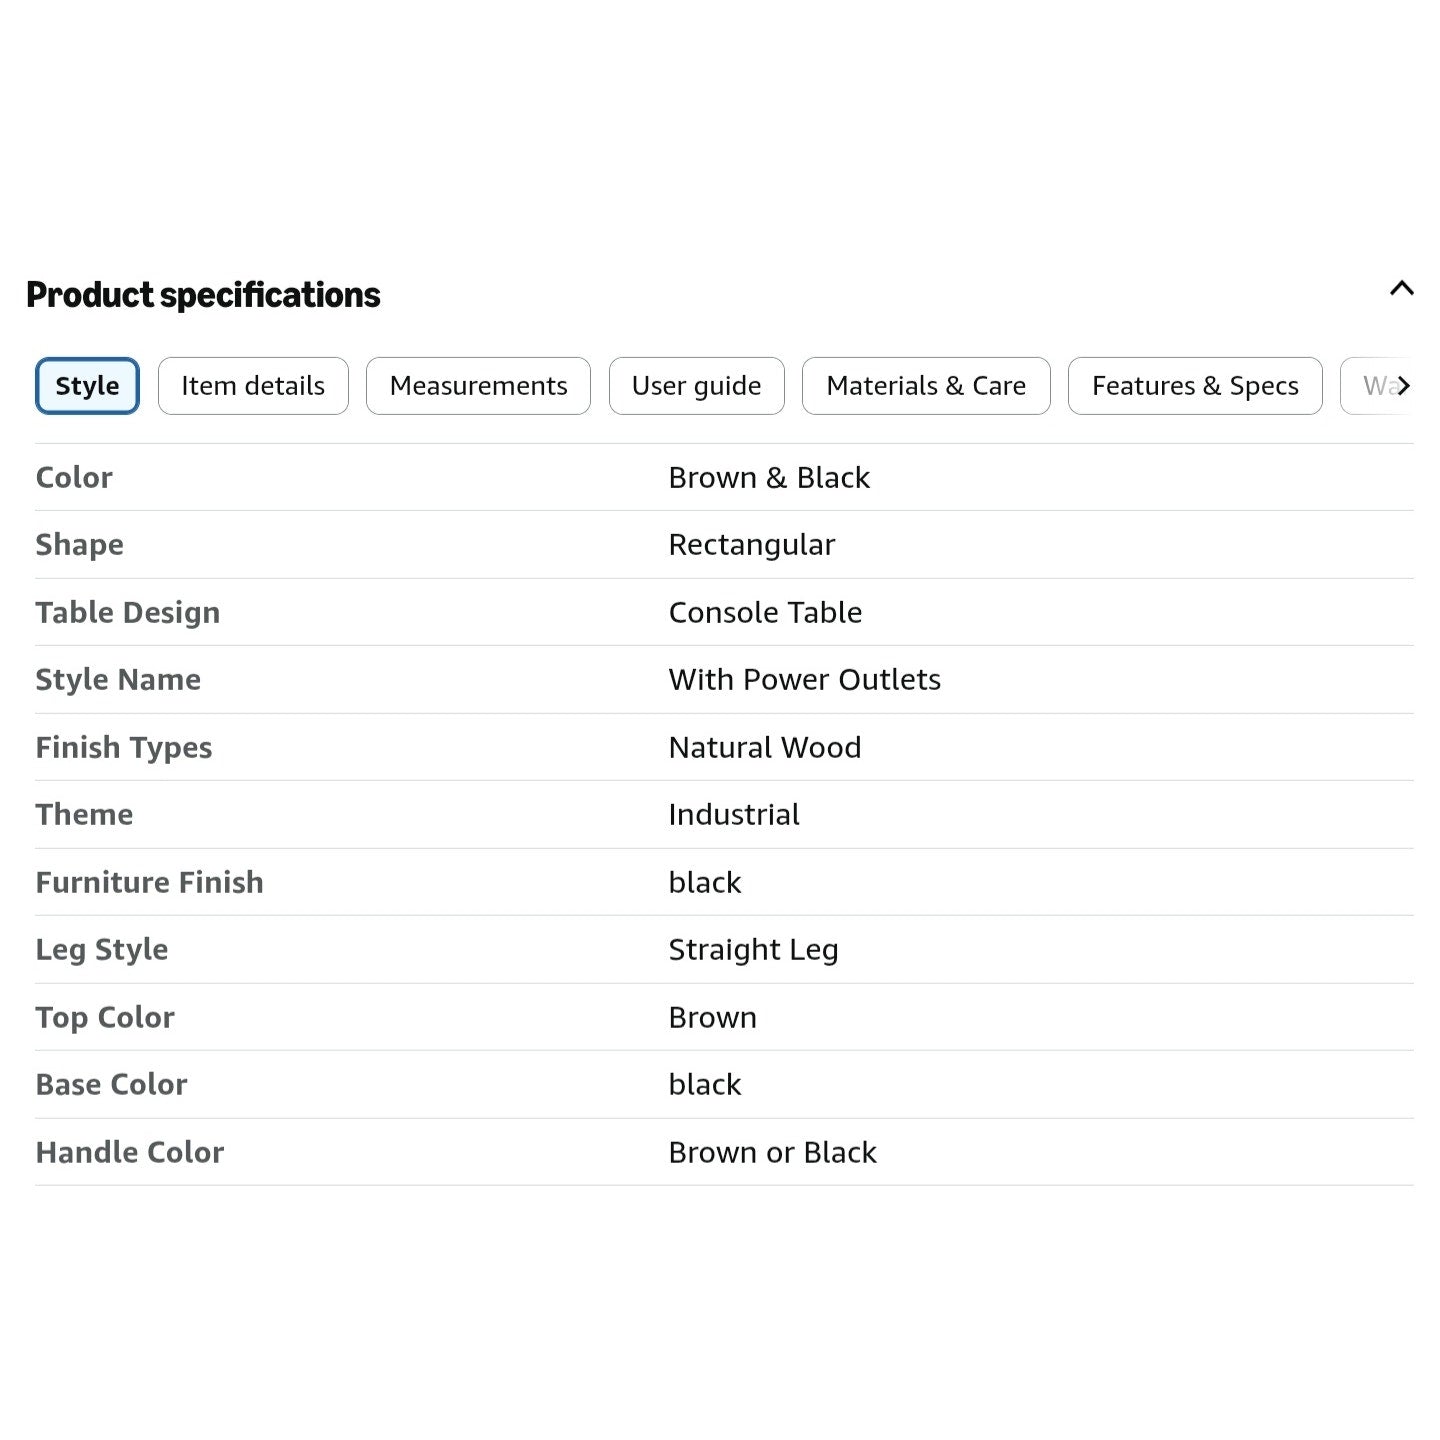The width and height of the screenshot is (1440, 1440).
Task: Open the Item details tab
Action: tap(253, 386)
